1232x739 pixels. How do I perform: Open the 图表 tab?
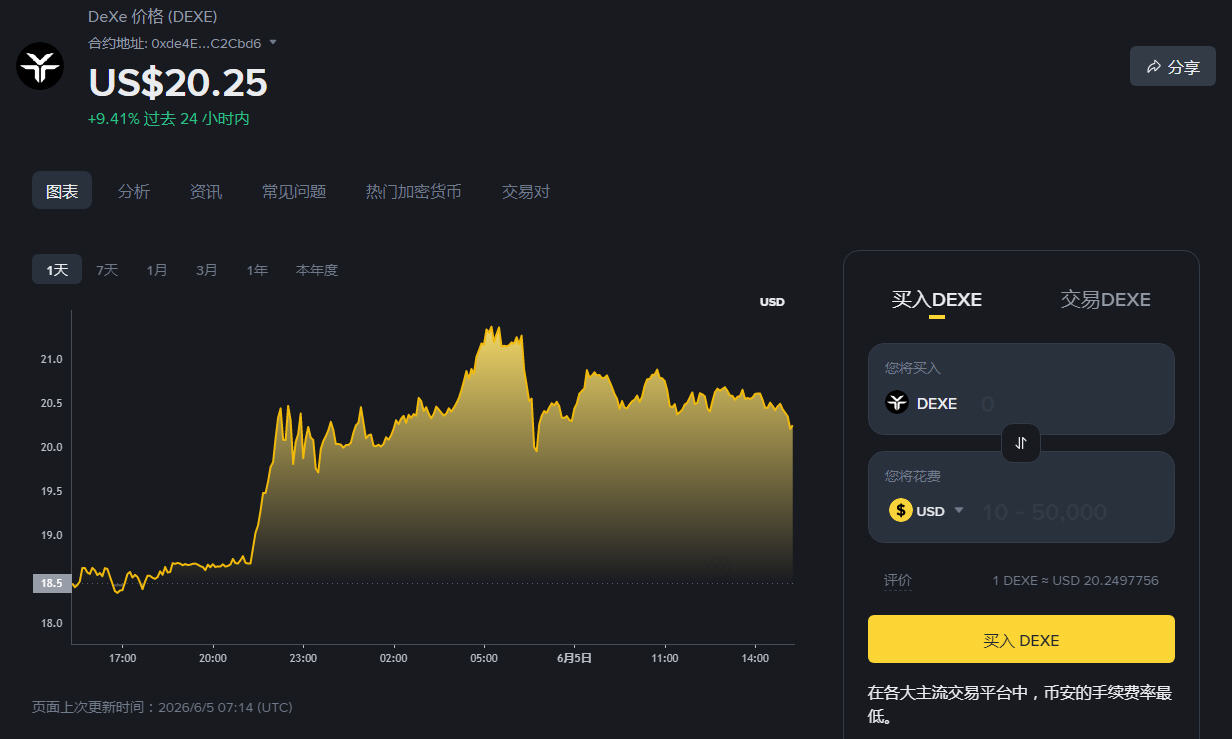tap(62, 191)
